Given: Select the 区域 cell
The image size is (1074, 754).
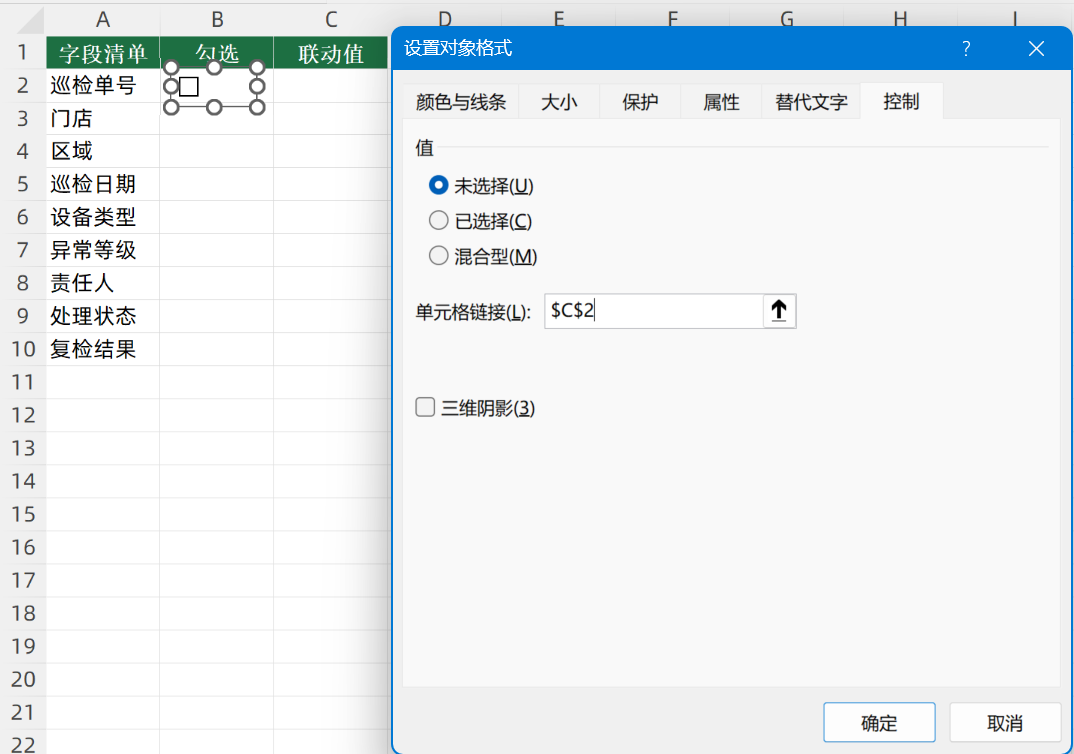Looking at the screenshot, I should (103, 151).
